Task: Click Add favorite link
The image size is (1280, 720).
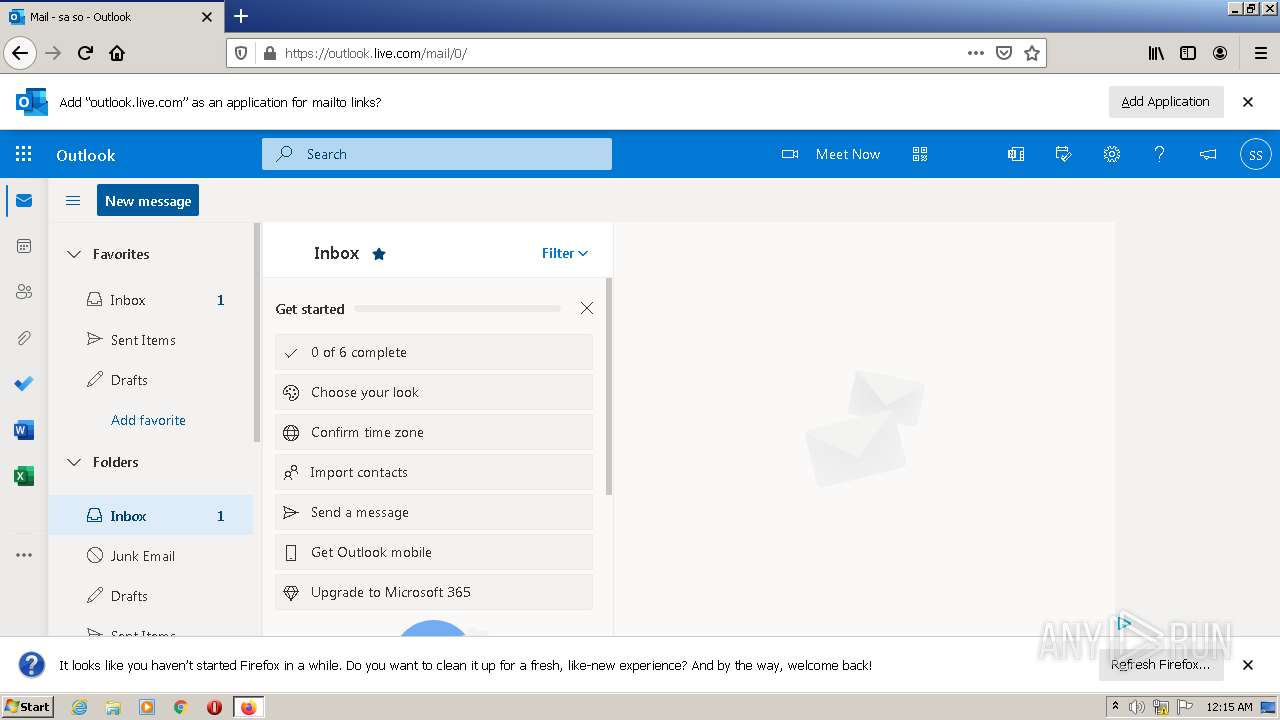Action: coord(148,420)
